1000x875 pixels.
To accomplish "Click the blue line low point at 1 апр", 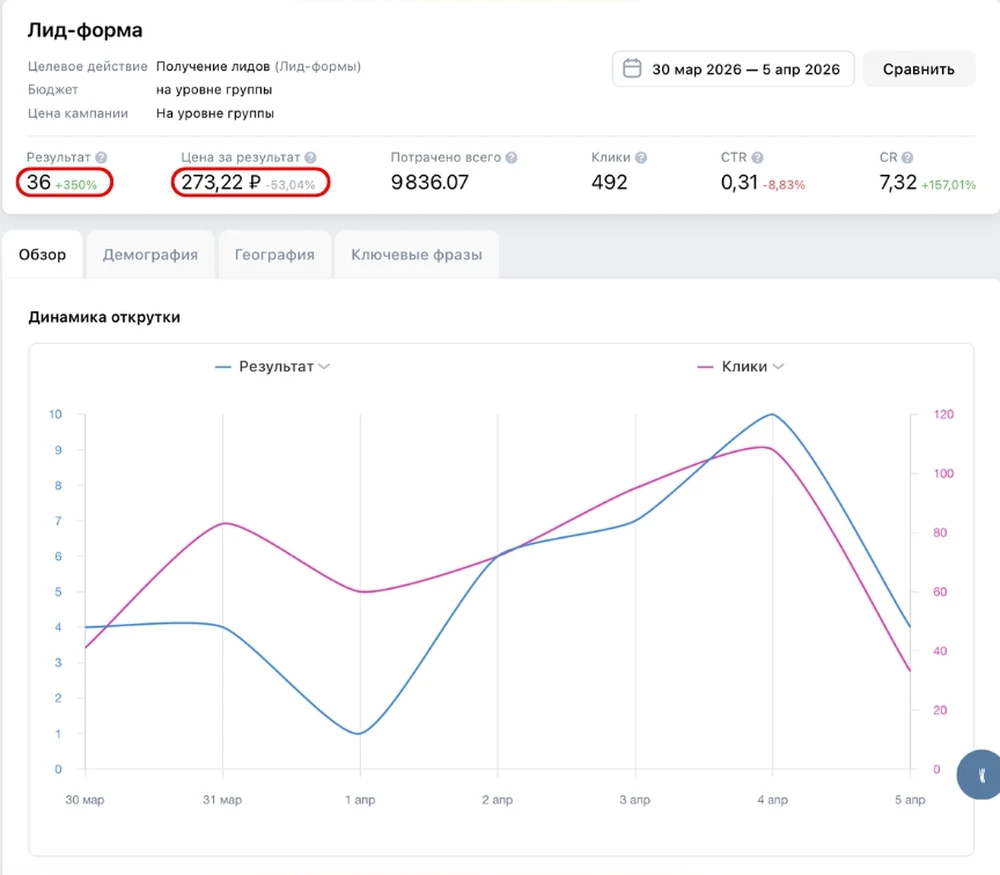I will pyautogui.click(x=359, y=733).
